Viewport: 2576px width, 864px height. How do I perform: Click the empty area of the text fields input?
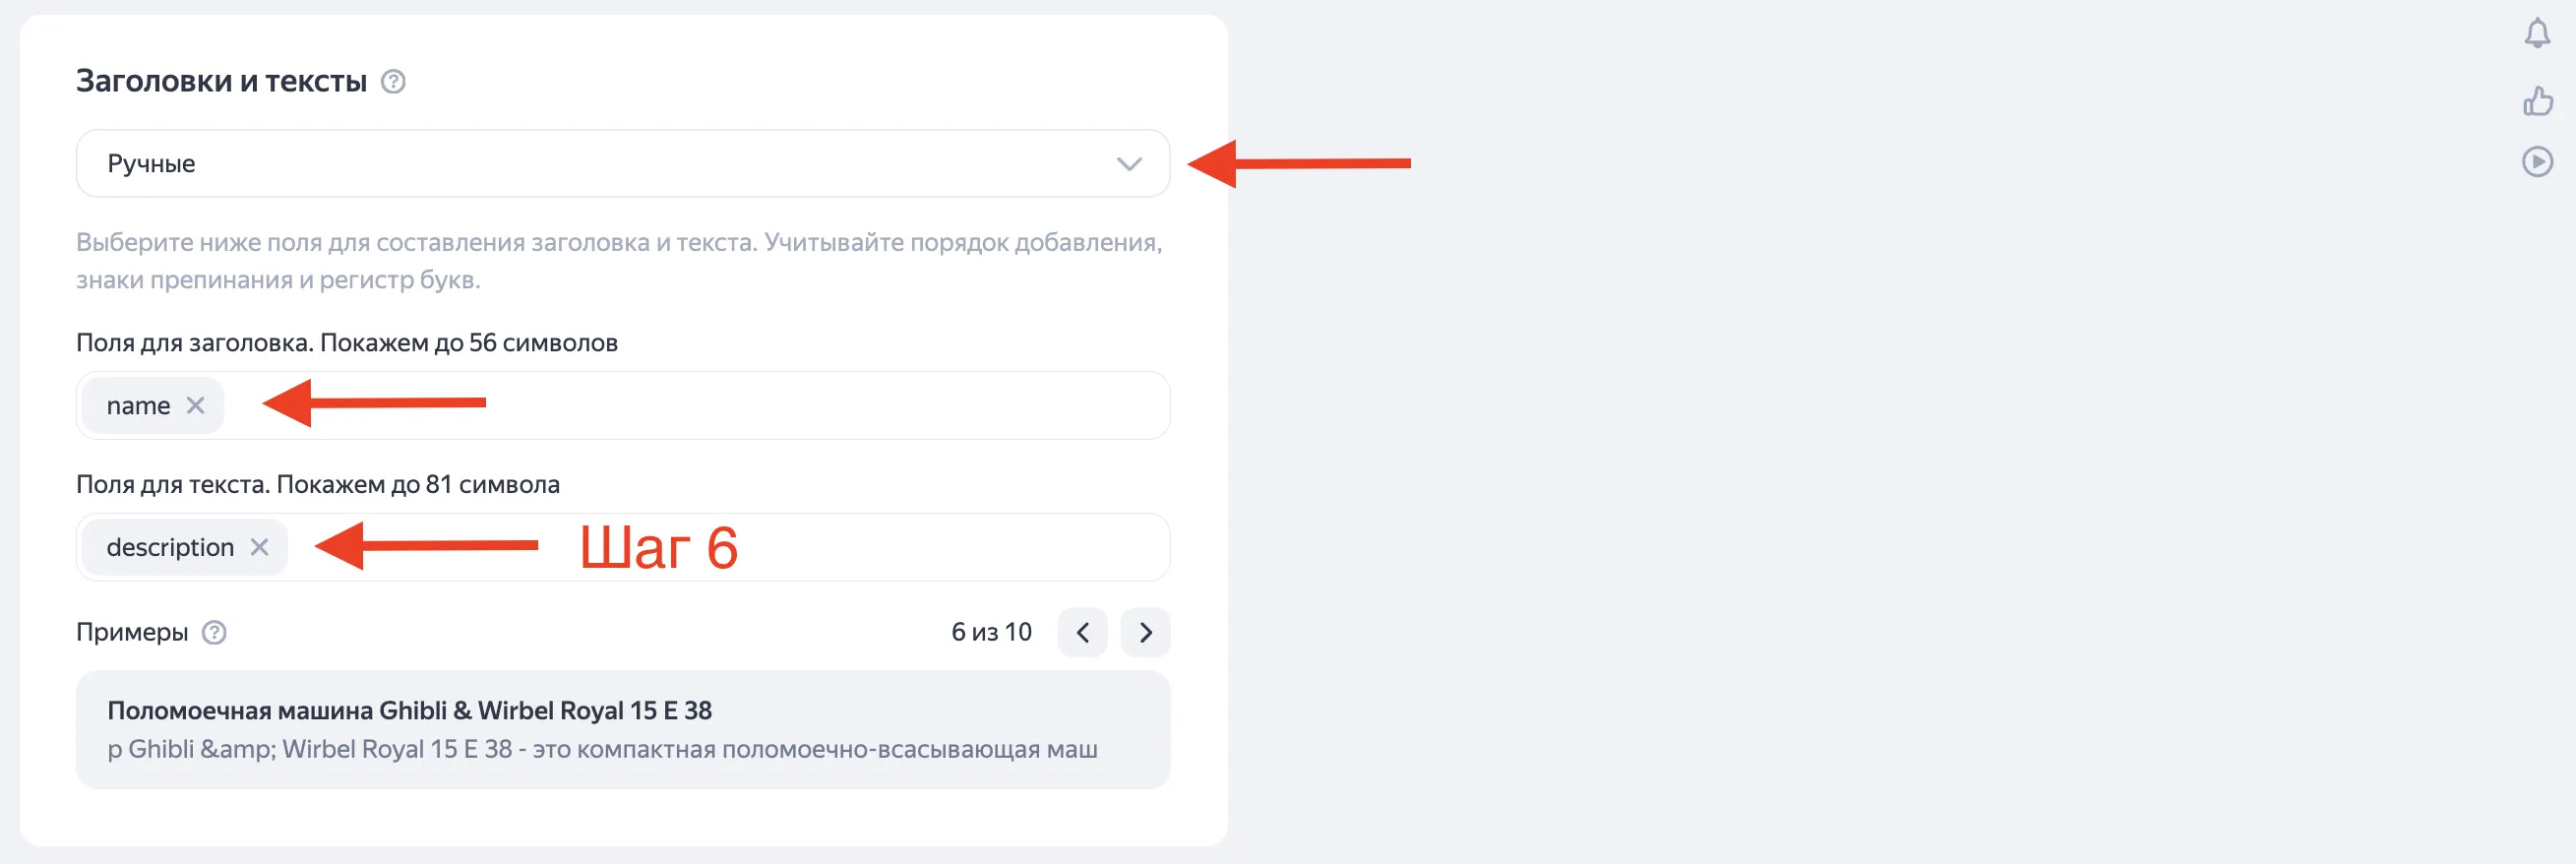900,548
